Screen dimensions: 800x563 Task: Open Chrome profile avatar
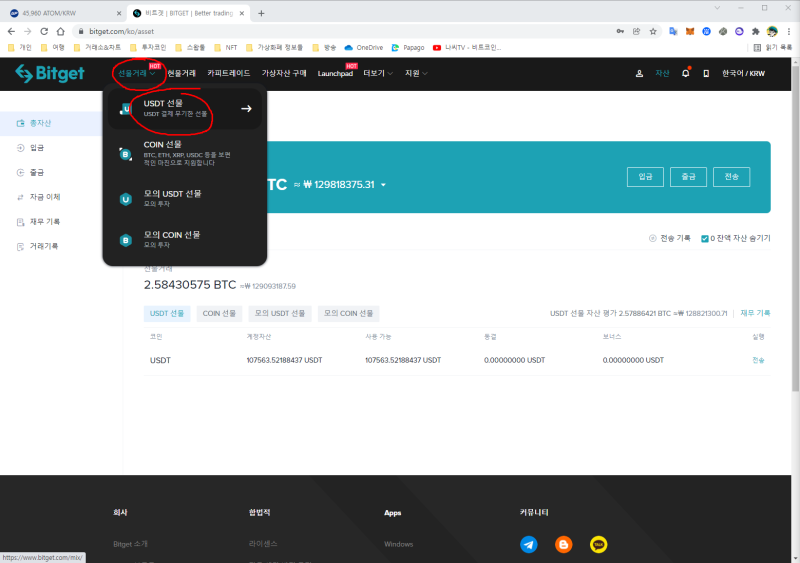pos(772,32)
